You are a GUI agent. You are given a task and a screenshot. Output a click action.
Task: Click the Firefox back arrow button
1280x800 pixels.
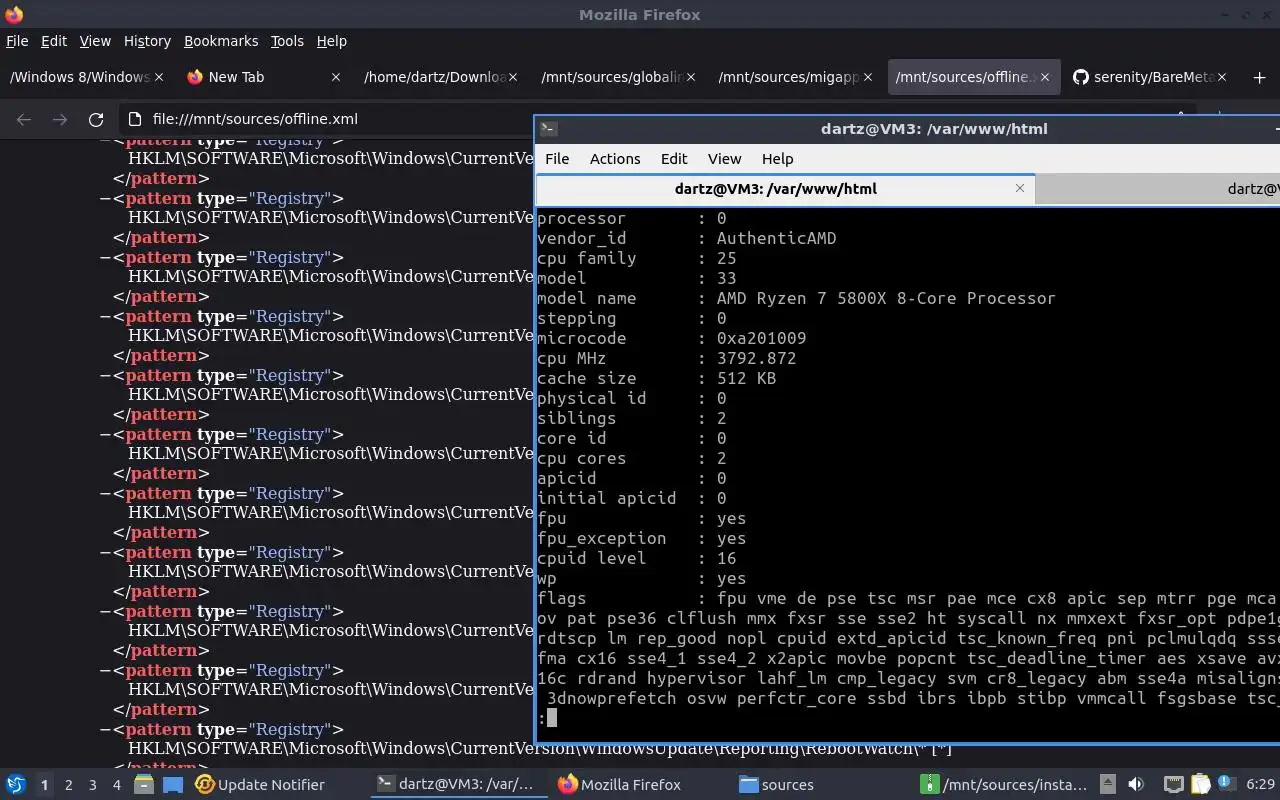tap(24, 119)
